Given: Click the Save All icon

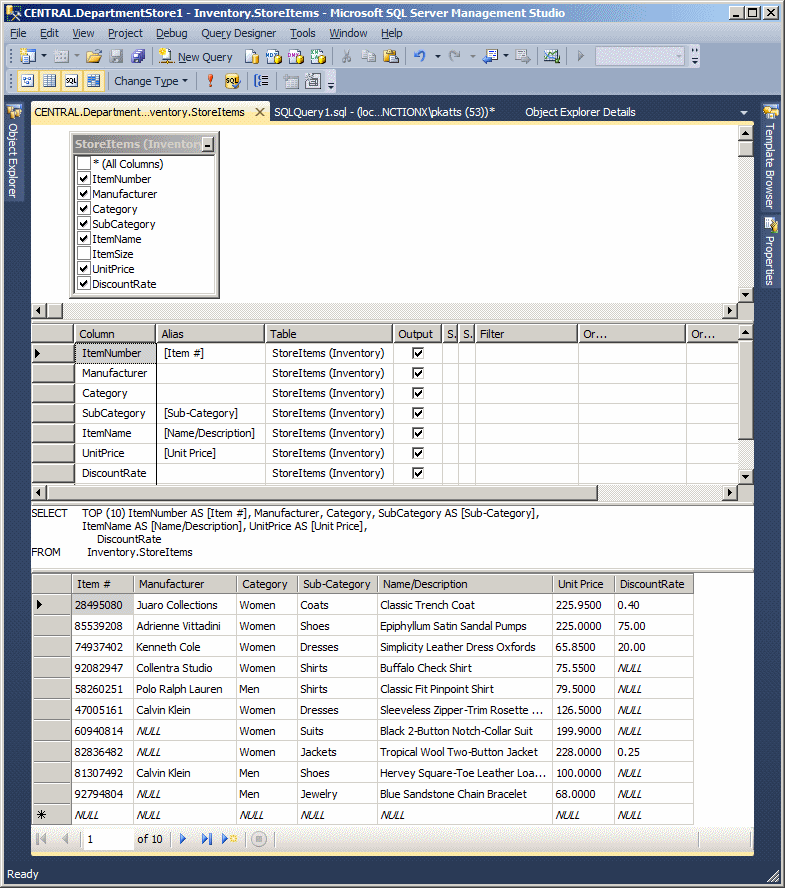Looking at the screenshot, I should coord(138,56).
